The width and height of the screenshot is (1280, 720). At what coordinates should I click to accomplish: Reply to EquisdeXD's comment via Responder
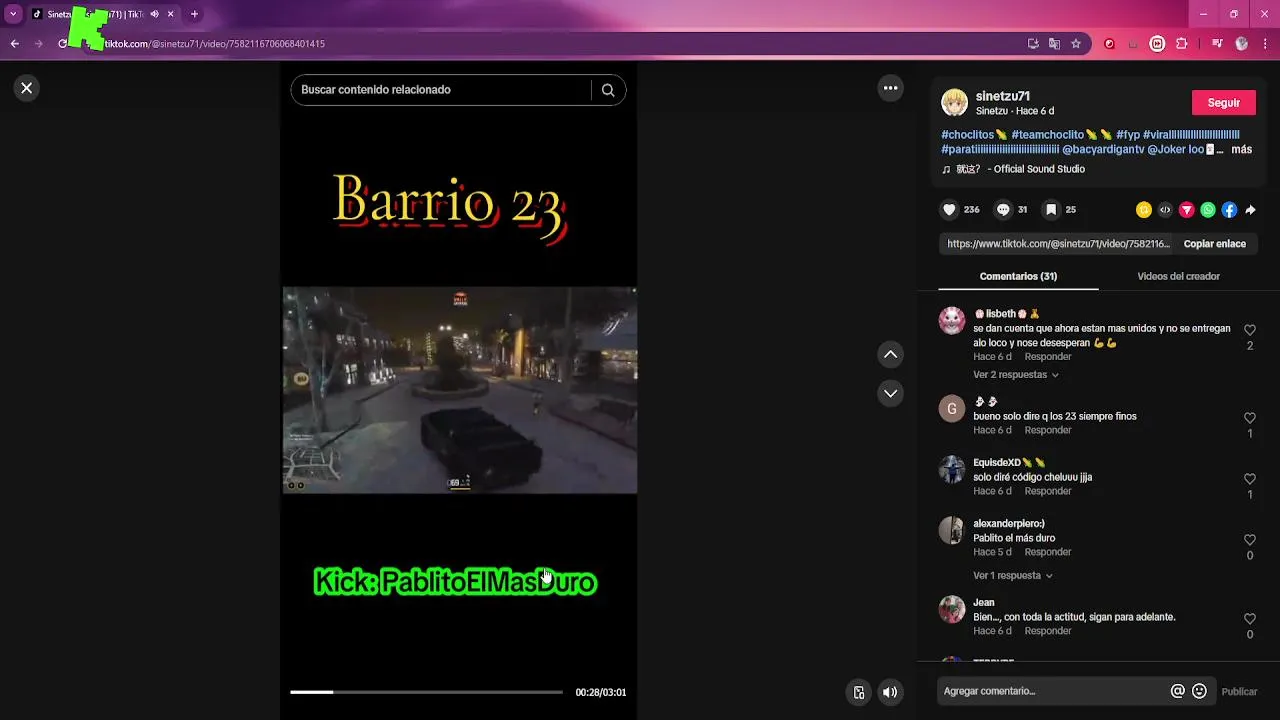click(x=1048, y=491)
